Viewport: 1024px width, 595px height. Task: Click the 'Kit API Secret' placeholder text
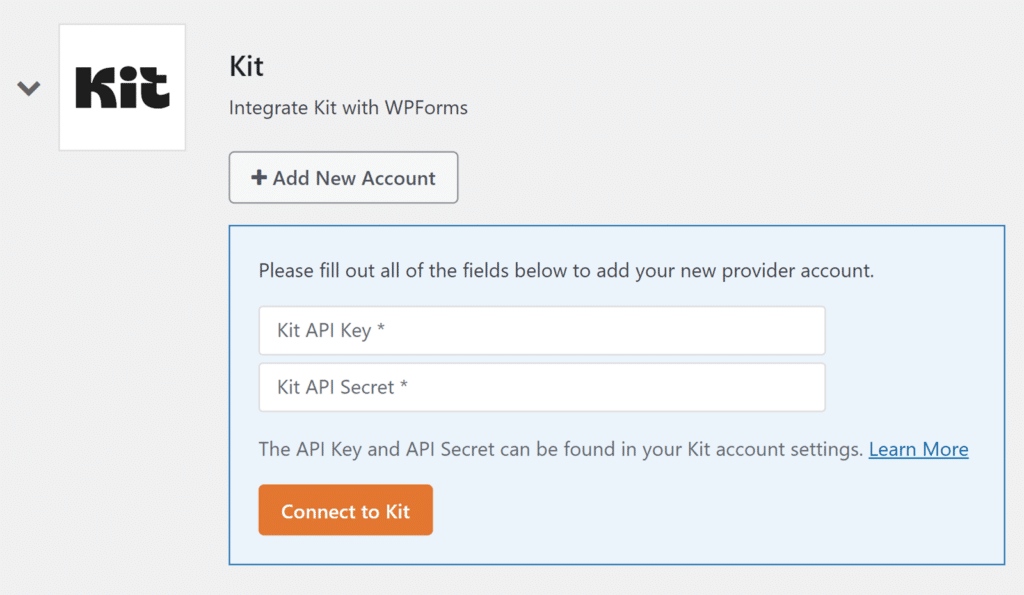(335, 387)
